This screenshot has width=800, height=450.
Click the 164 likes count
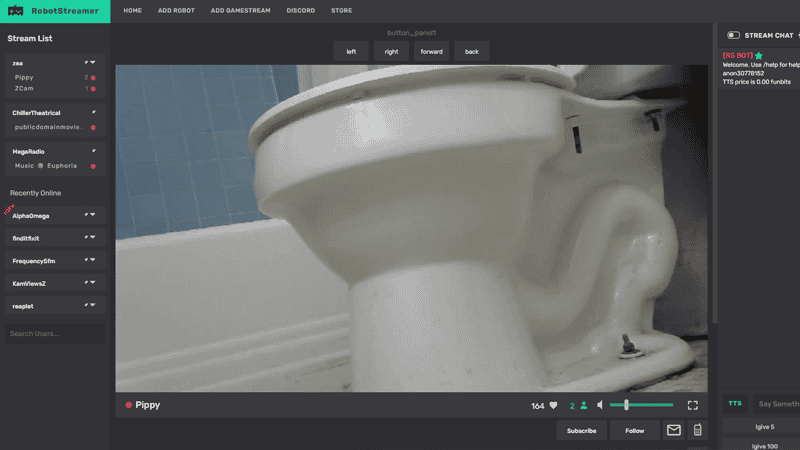point(537,406)
